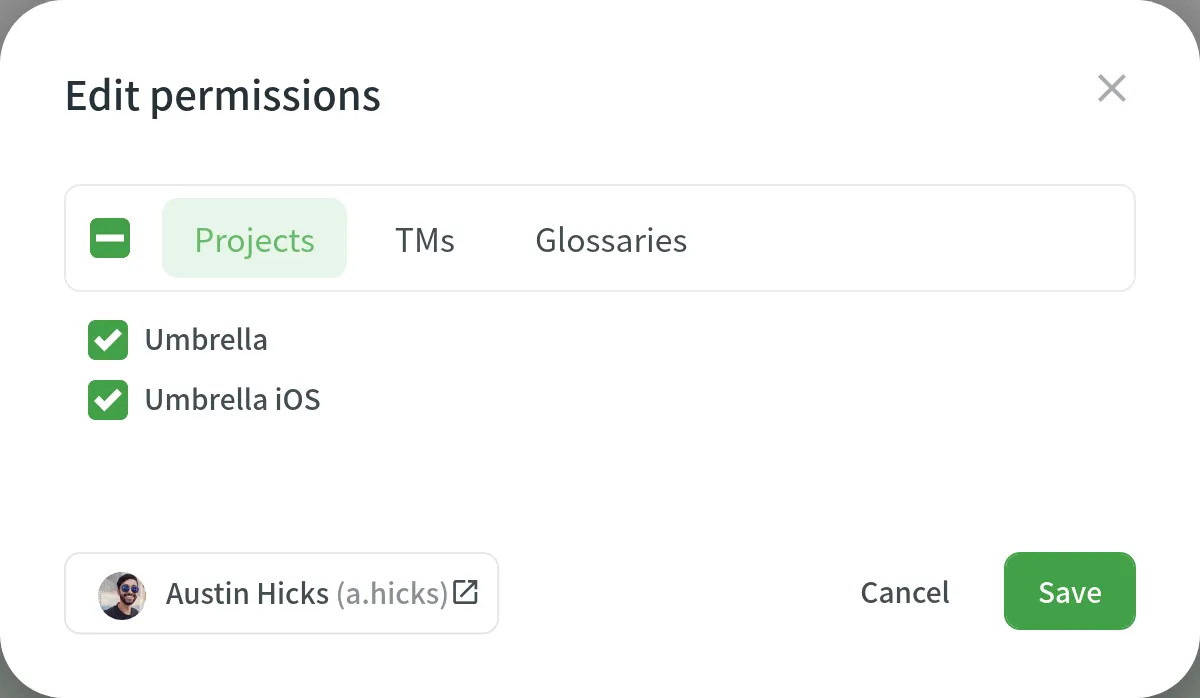Save the permission changes
The height and width of the screenshot is (698, 1200).
tap(1069, 592)
